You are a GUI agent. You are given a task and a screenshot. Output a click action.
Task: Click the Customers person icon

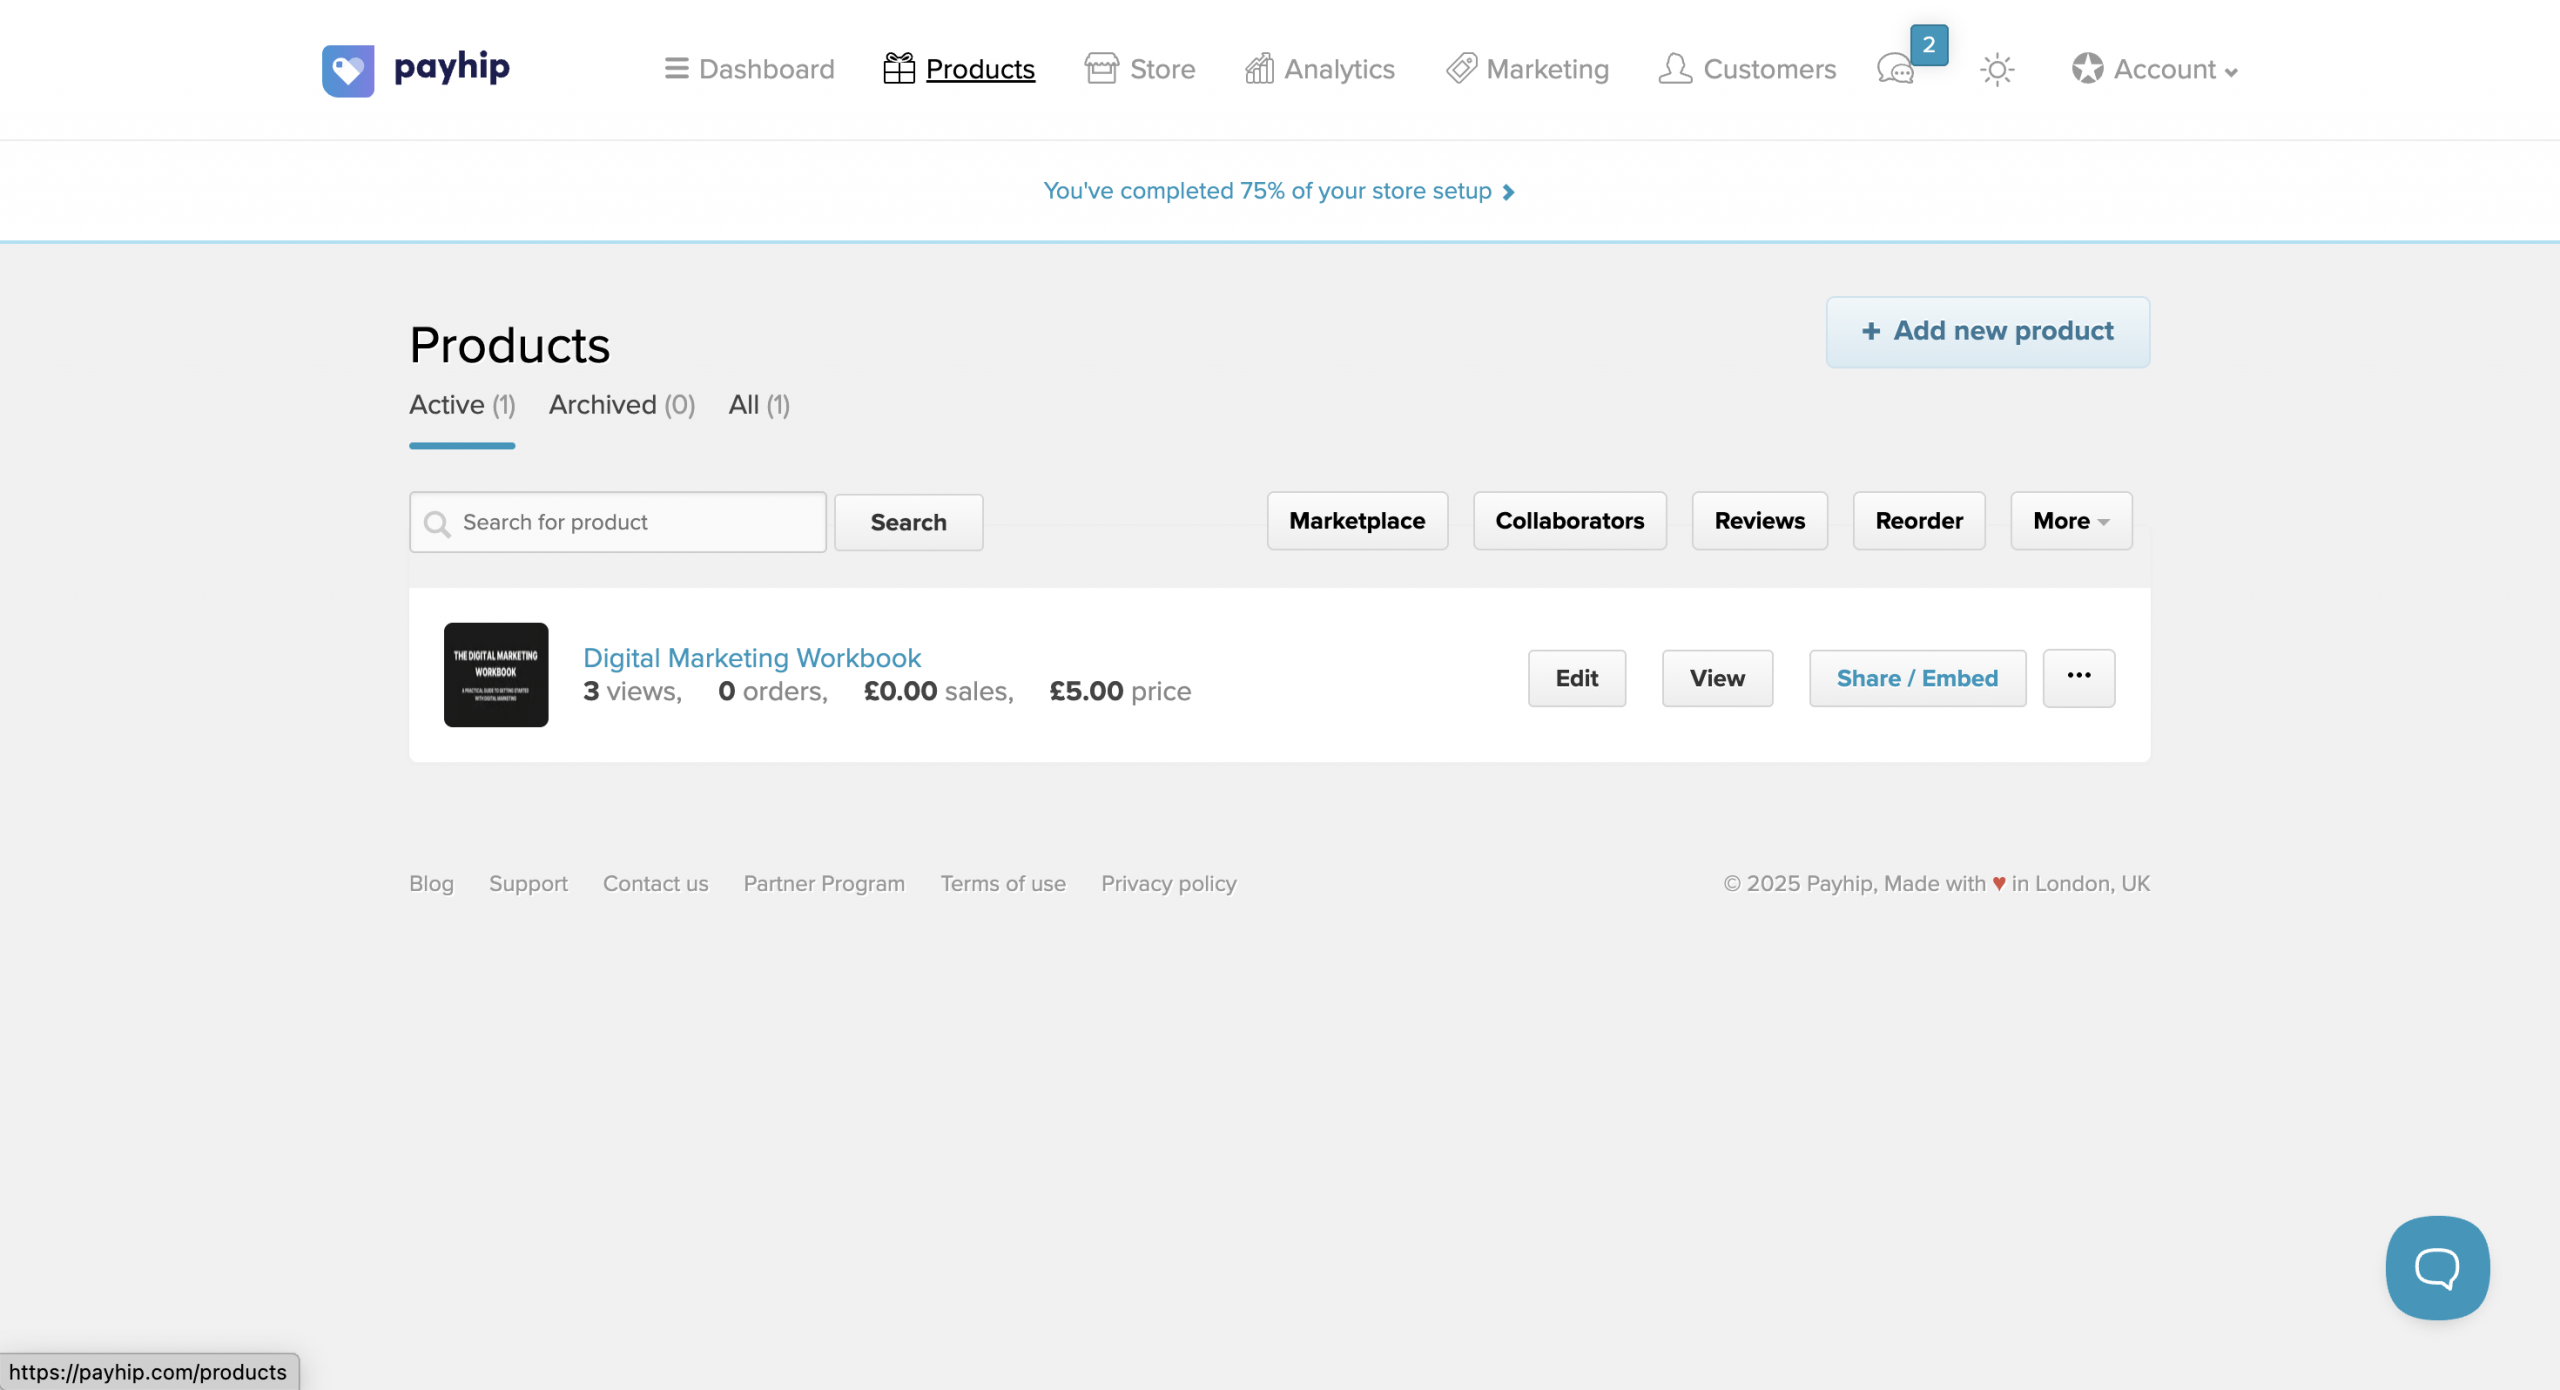click(1675, 69)
